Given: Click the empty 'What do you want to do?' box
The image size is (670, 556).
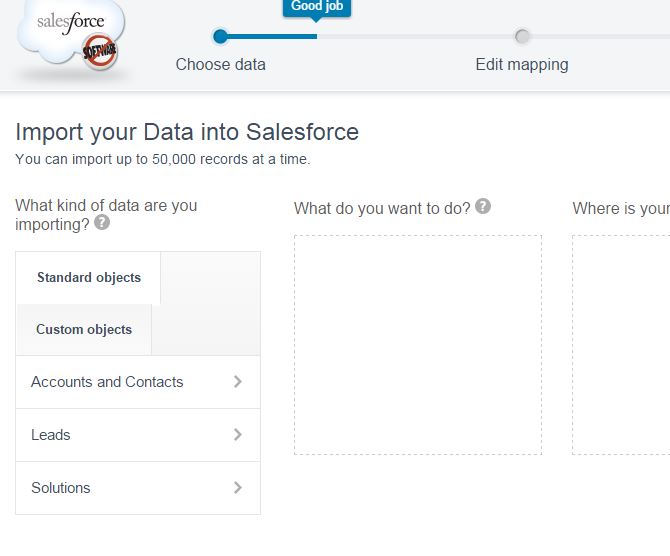Looking at the screenshot, I should [418, 345].
